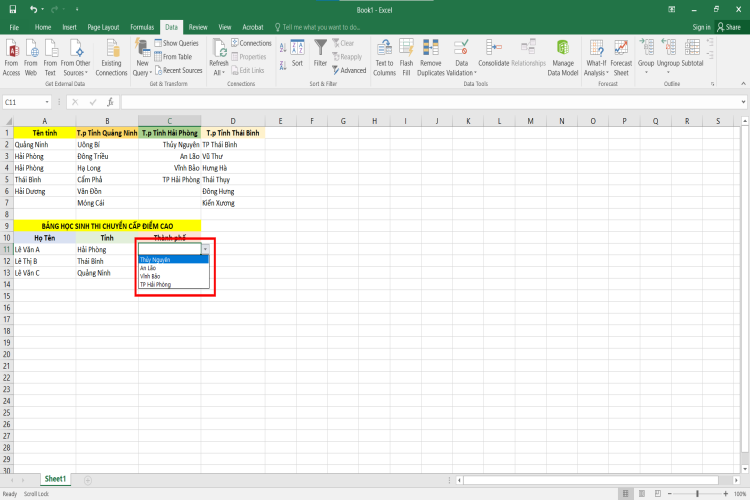Viewport: 750px width, 500px height.
Task: Click the Ungroup icon
Action: [x=668, y=56]
